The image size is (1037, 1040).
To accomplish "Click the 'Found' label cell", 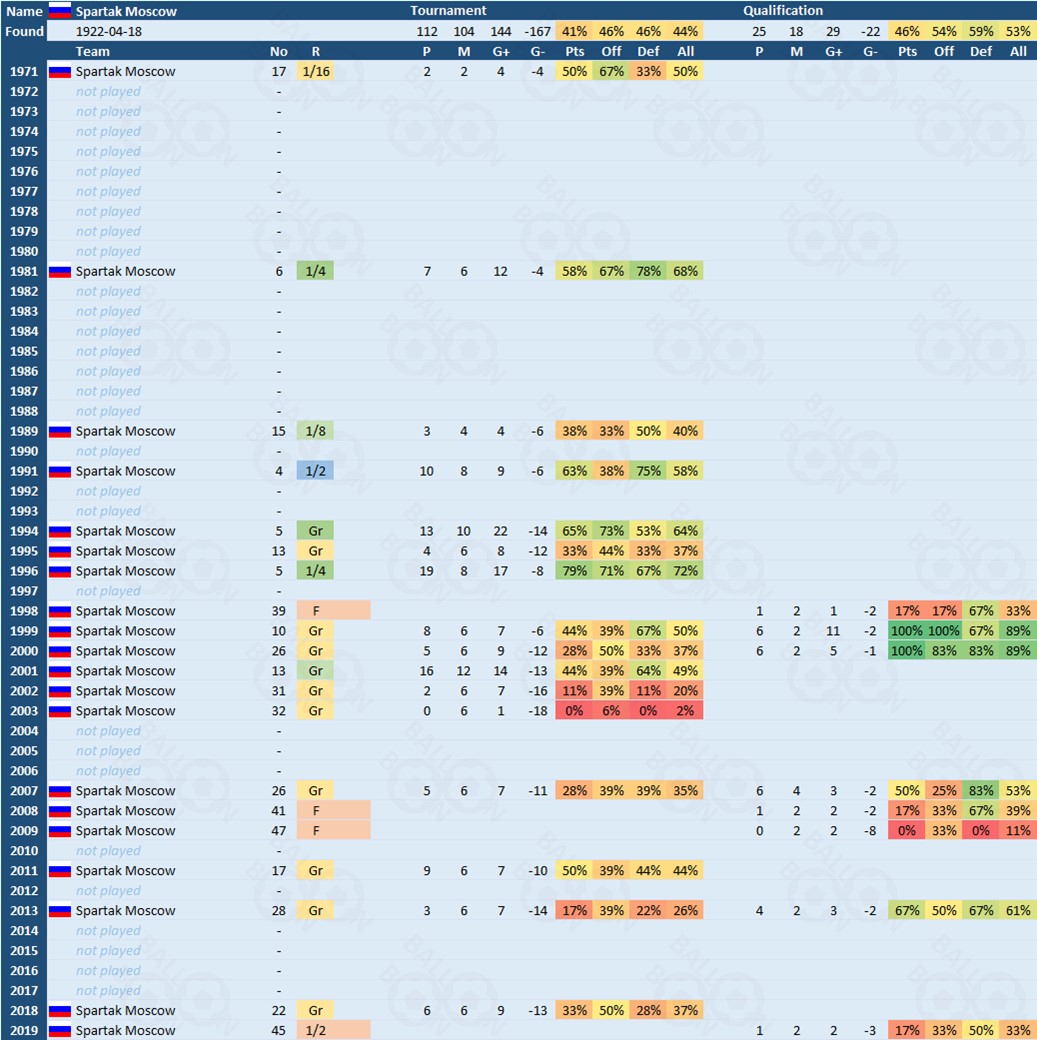I will (24, 31).
